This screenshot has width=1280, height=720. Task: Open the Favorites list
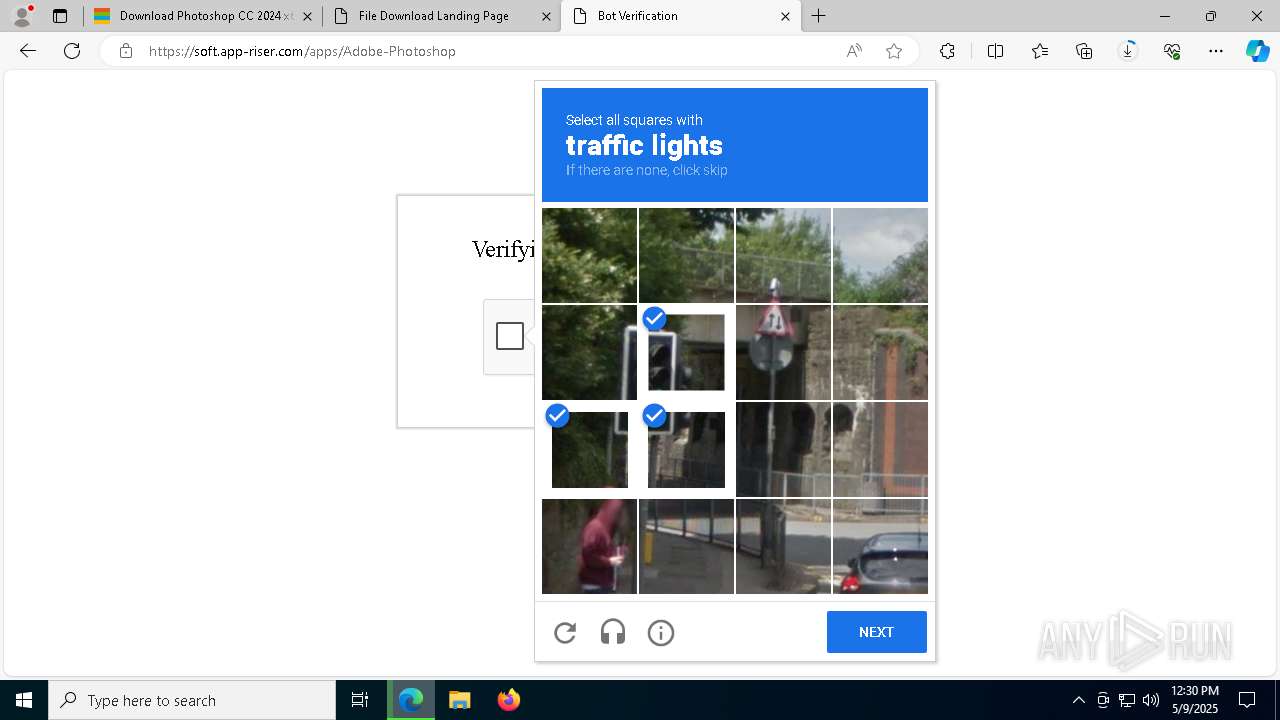(x=1040, y=51)
